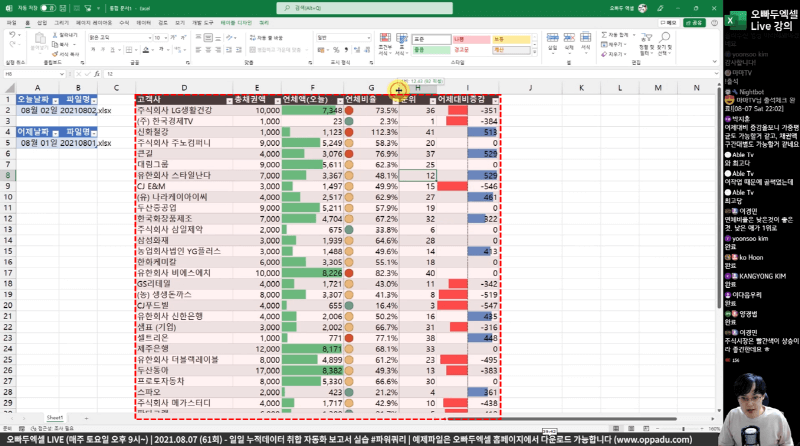Viewport: 800px width, 446px height.
Task: Open number format dropdown (일반)
Action: pos(368,38)
